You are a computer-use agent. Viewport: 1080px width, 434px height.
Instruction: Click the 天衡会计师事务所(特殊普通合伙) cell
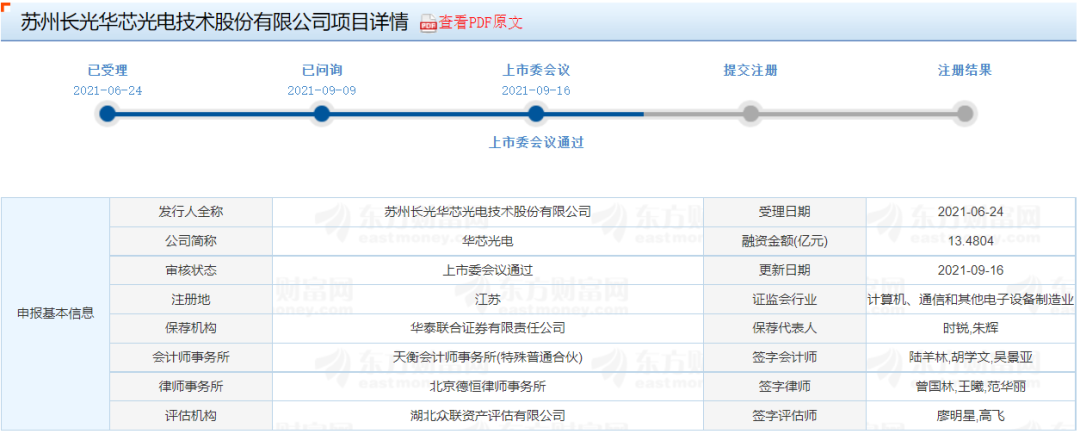(488, 358)
